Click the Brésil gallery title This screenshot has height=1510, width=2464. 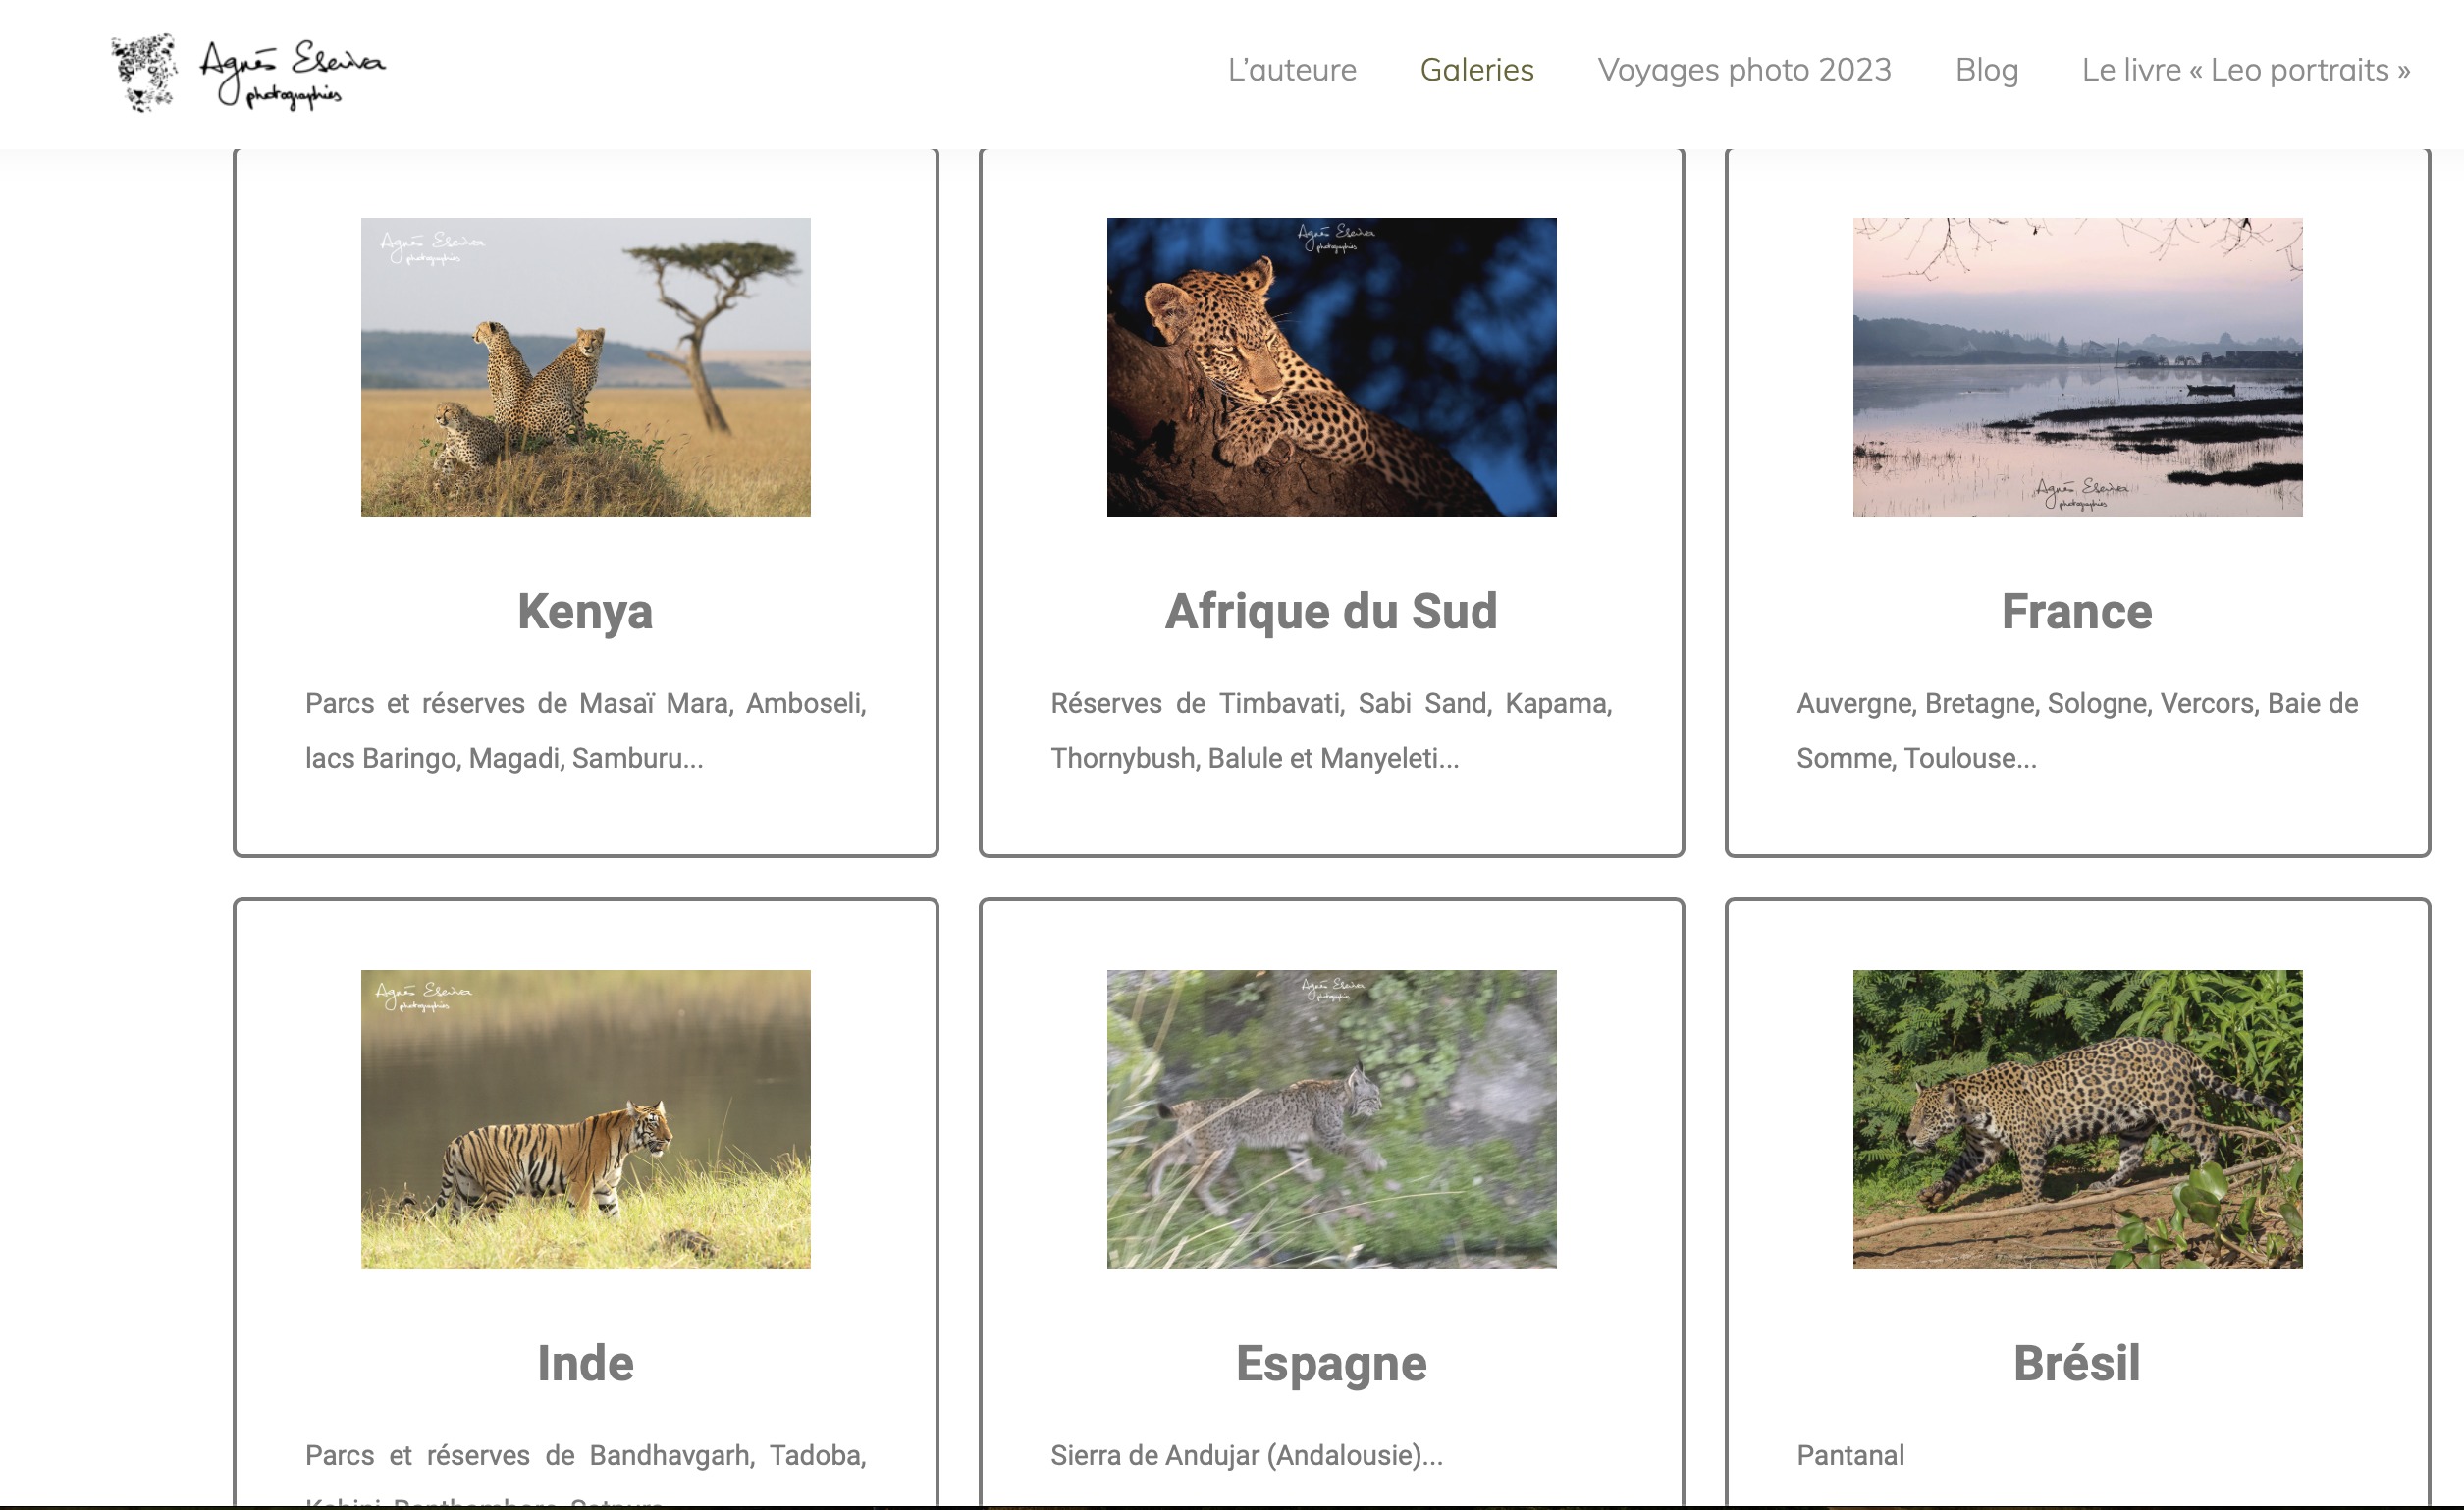[2077, 1363]
